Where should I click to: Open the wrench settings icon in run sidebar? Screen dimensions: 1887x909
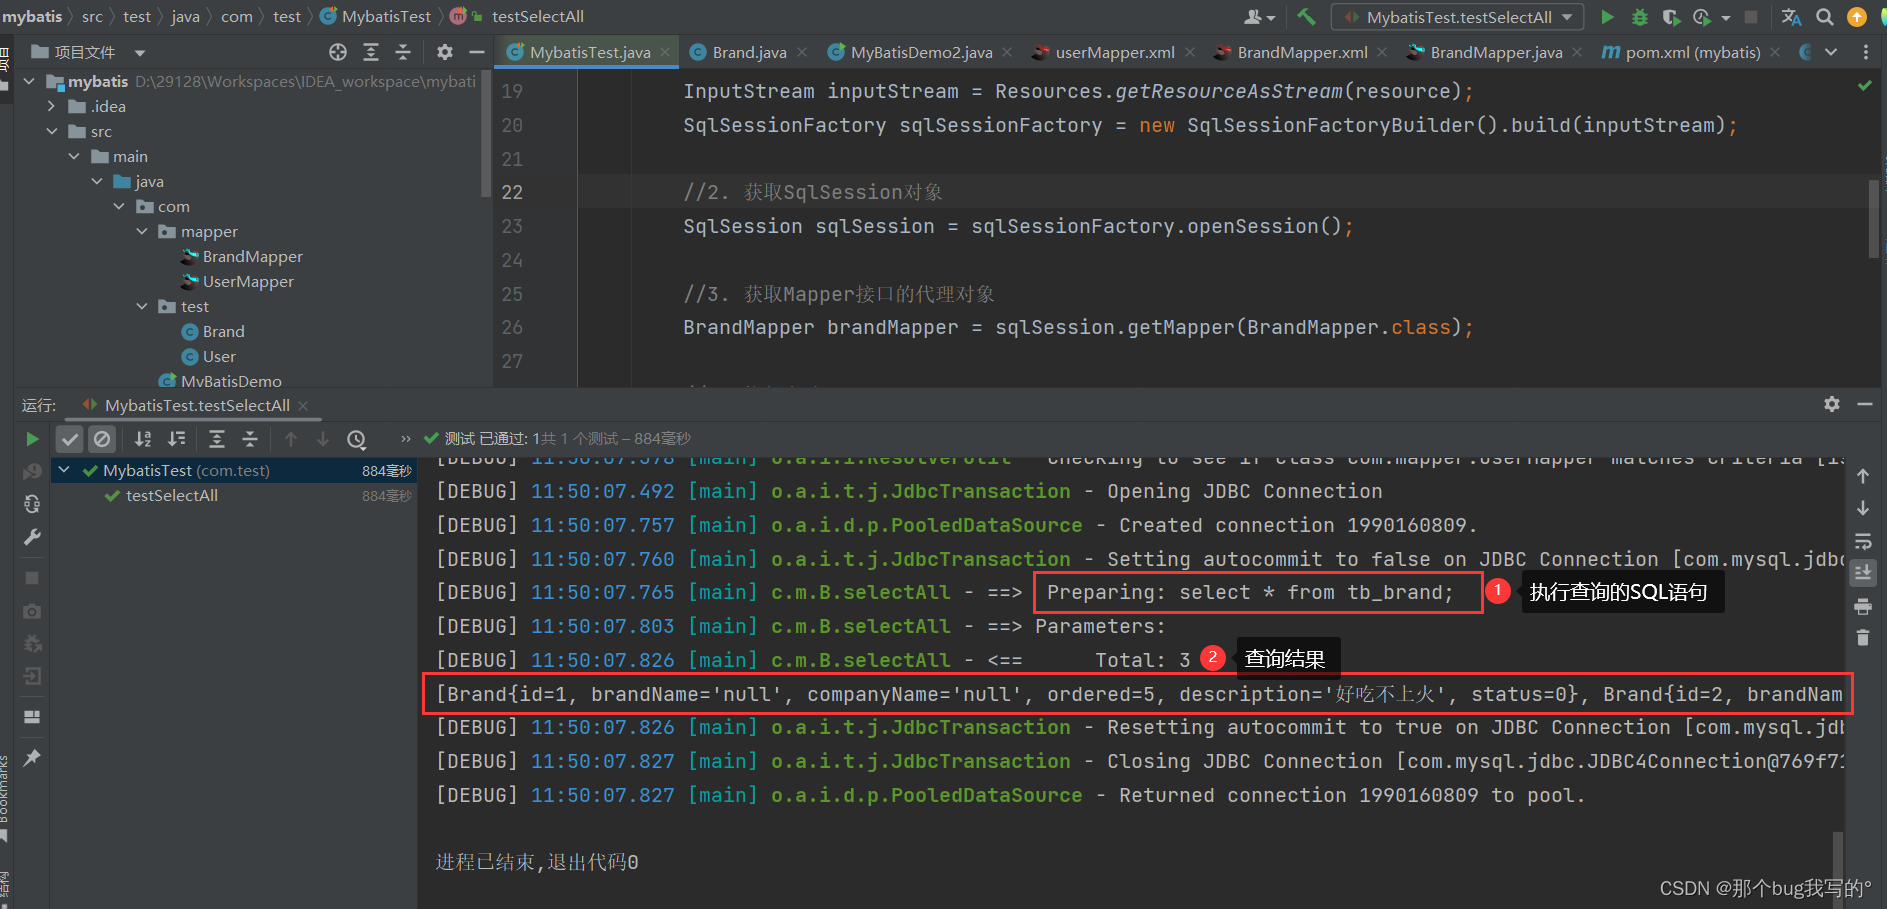(x=32, y=537)
